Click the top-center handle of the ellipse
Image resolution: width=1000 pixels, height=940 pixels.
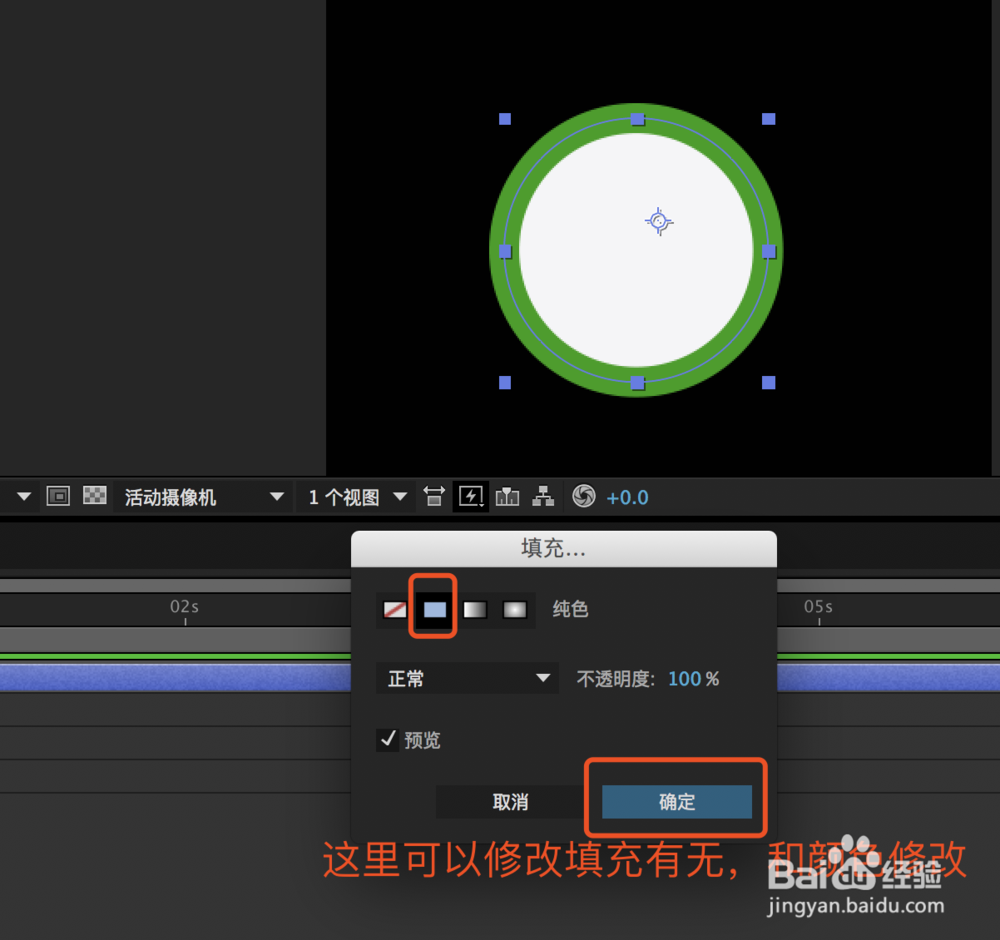tap(637, 119)
